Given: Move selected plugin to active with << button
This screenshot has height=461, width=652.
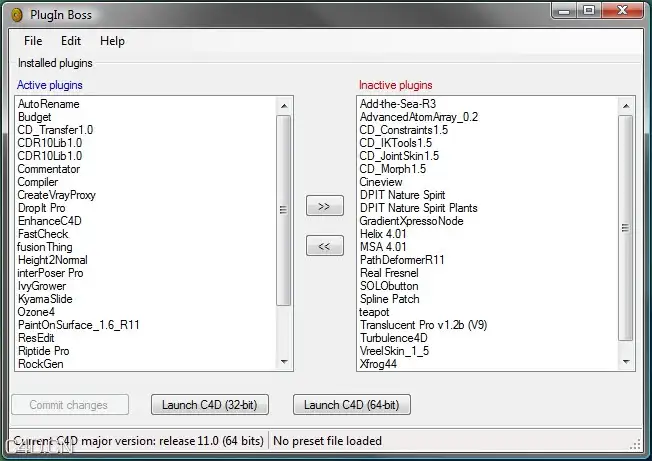Looking at the screenshot, I should [325, 246].
